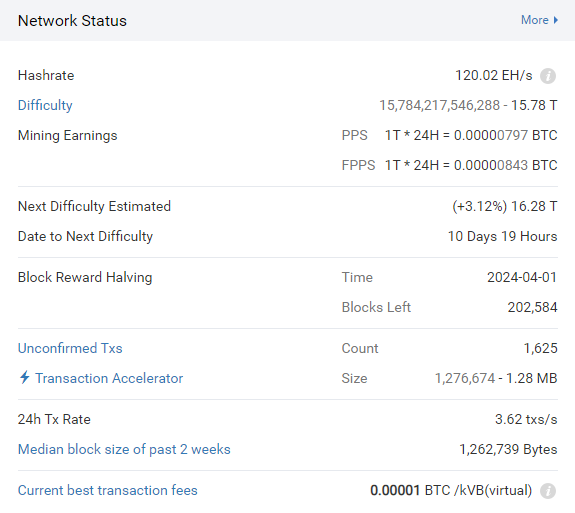
Task: Click the FPPS mining earnings value
Action: tap(471, 165)
